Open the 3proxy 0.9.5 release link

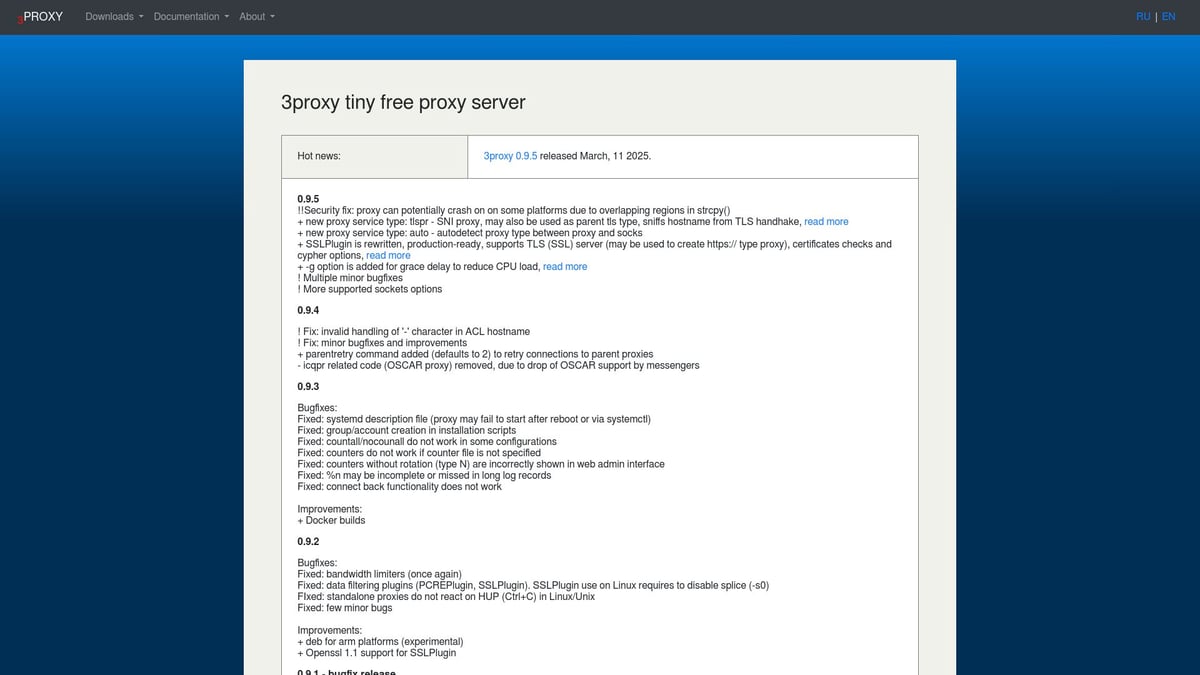pyautogui.click(x=510, y=156)
